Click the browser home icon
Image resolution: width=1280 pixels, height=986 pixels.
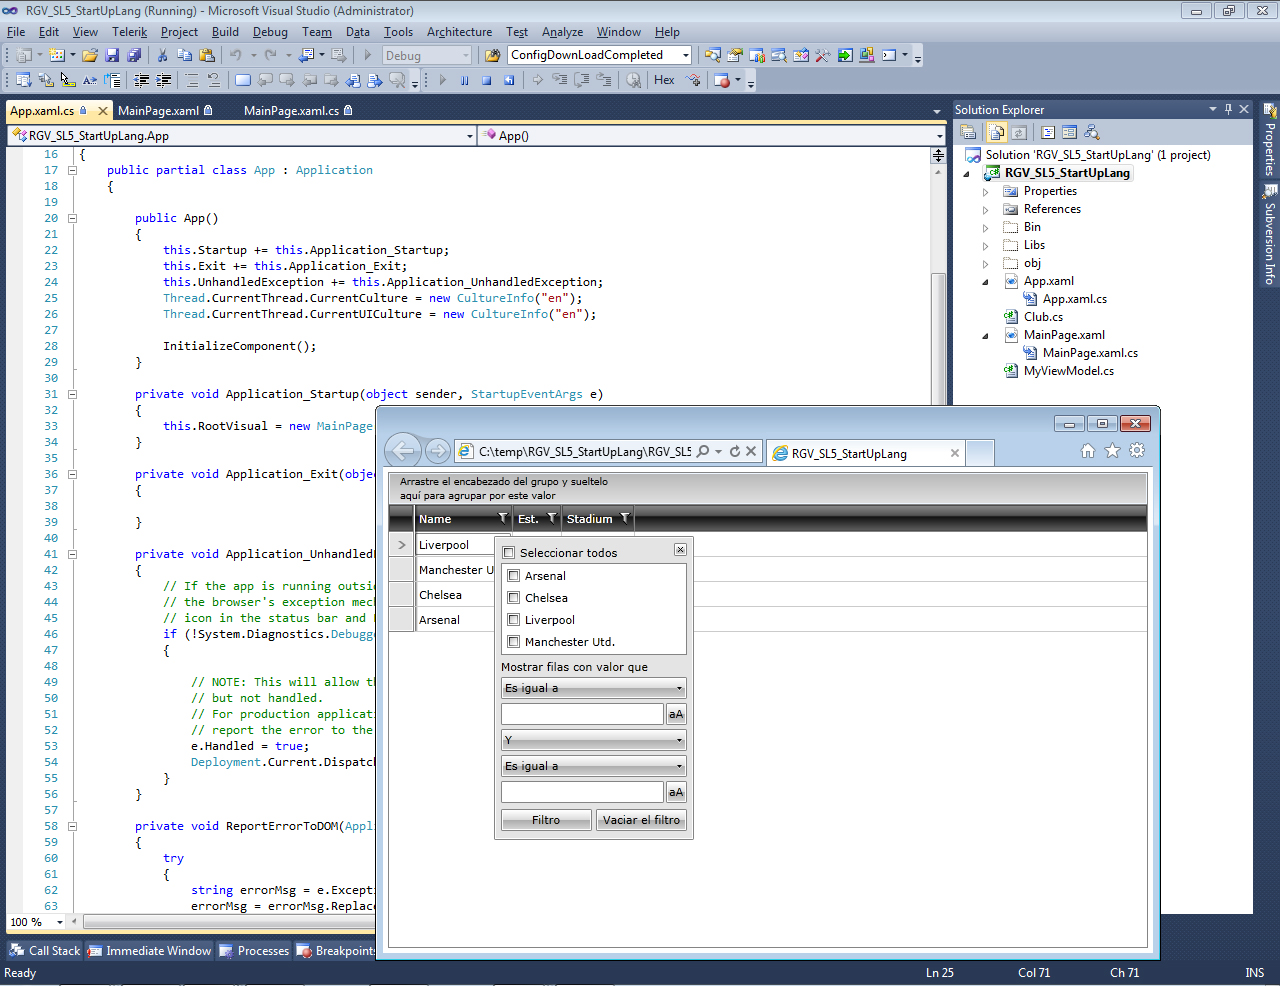coord(1088,451)
